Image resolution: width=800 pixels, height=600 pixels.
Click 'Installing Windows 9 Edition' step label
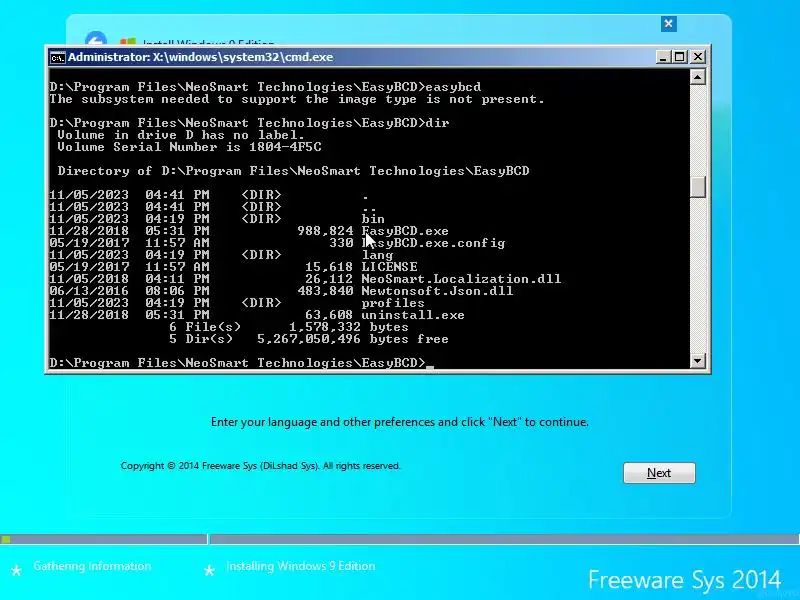(x=301, y=566)
